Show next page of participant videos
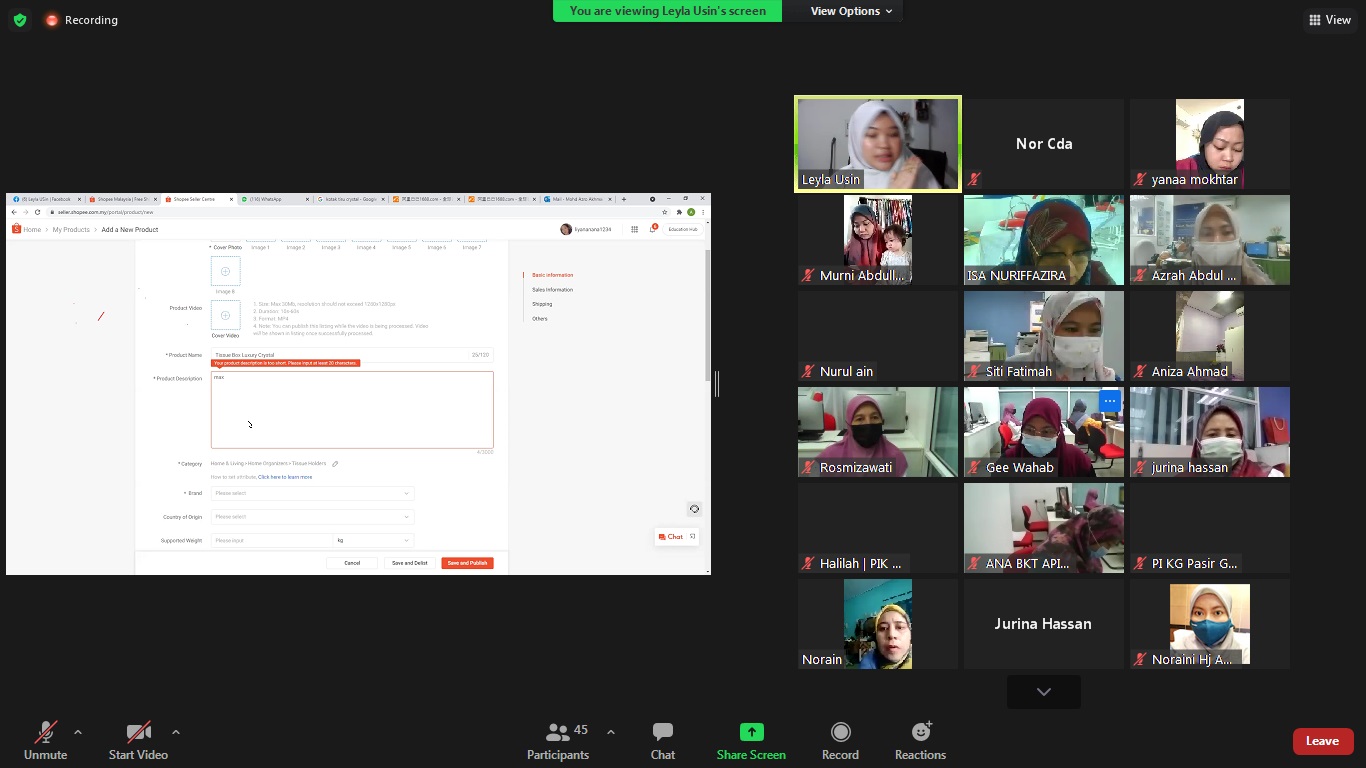The height and width of the screenshot is (768, 1366). pyautogui.click(x=1043, y=692)
